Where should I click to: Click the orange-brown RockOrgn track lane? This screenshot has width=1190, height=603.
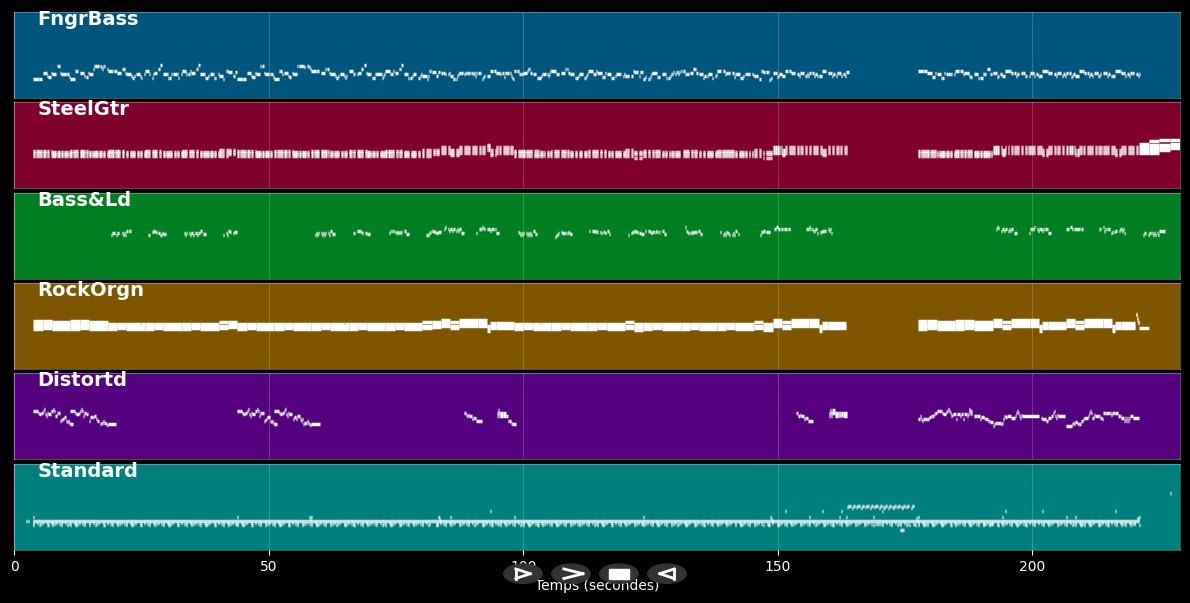point(600,350)
